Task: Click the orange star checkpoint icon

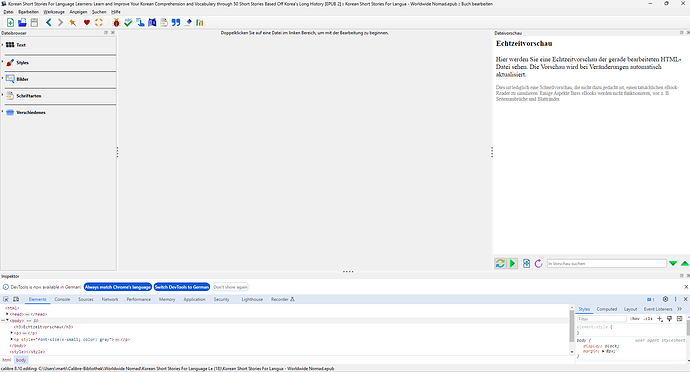Action: [x=73, y=22]
